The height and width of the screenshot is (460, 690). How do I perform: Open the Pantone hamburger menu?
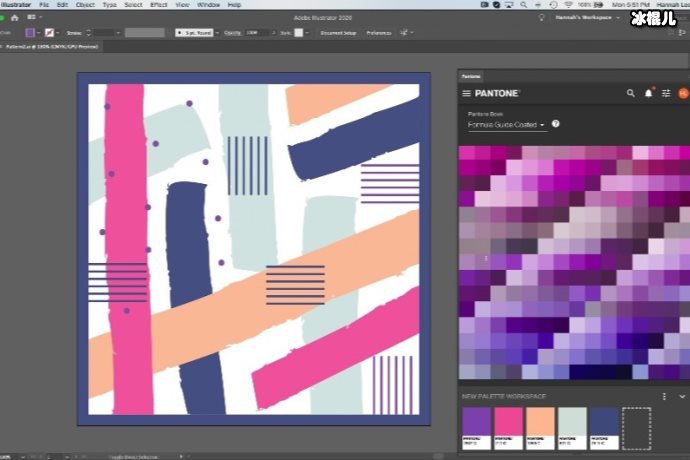click(466, 93)
